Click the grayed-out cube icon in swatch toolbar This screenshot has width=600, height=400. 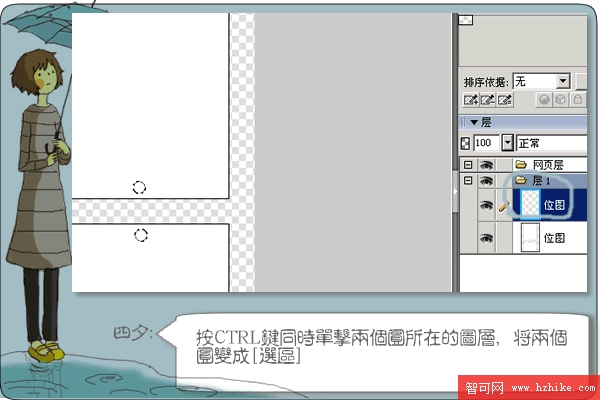(x=561, y=100)
